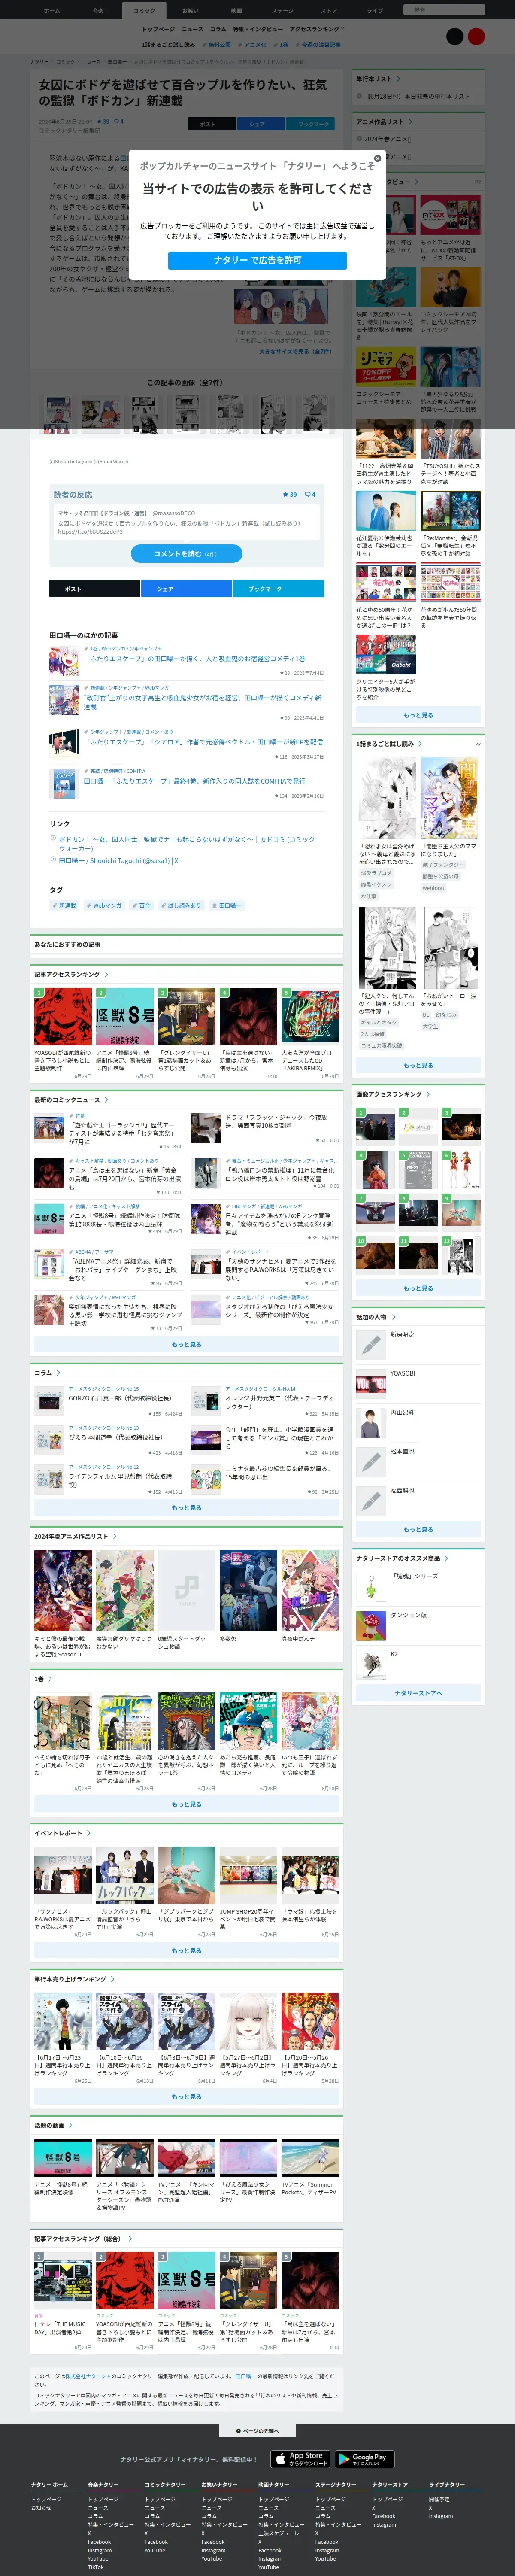Expand the 記事アクセスランキング section chevron
515x2576 pixels.
(107, 974)
